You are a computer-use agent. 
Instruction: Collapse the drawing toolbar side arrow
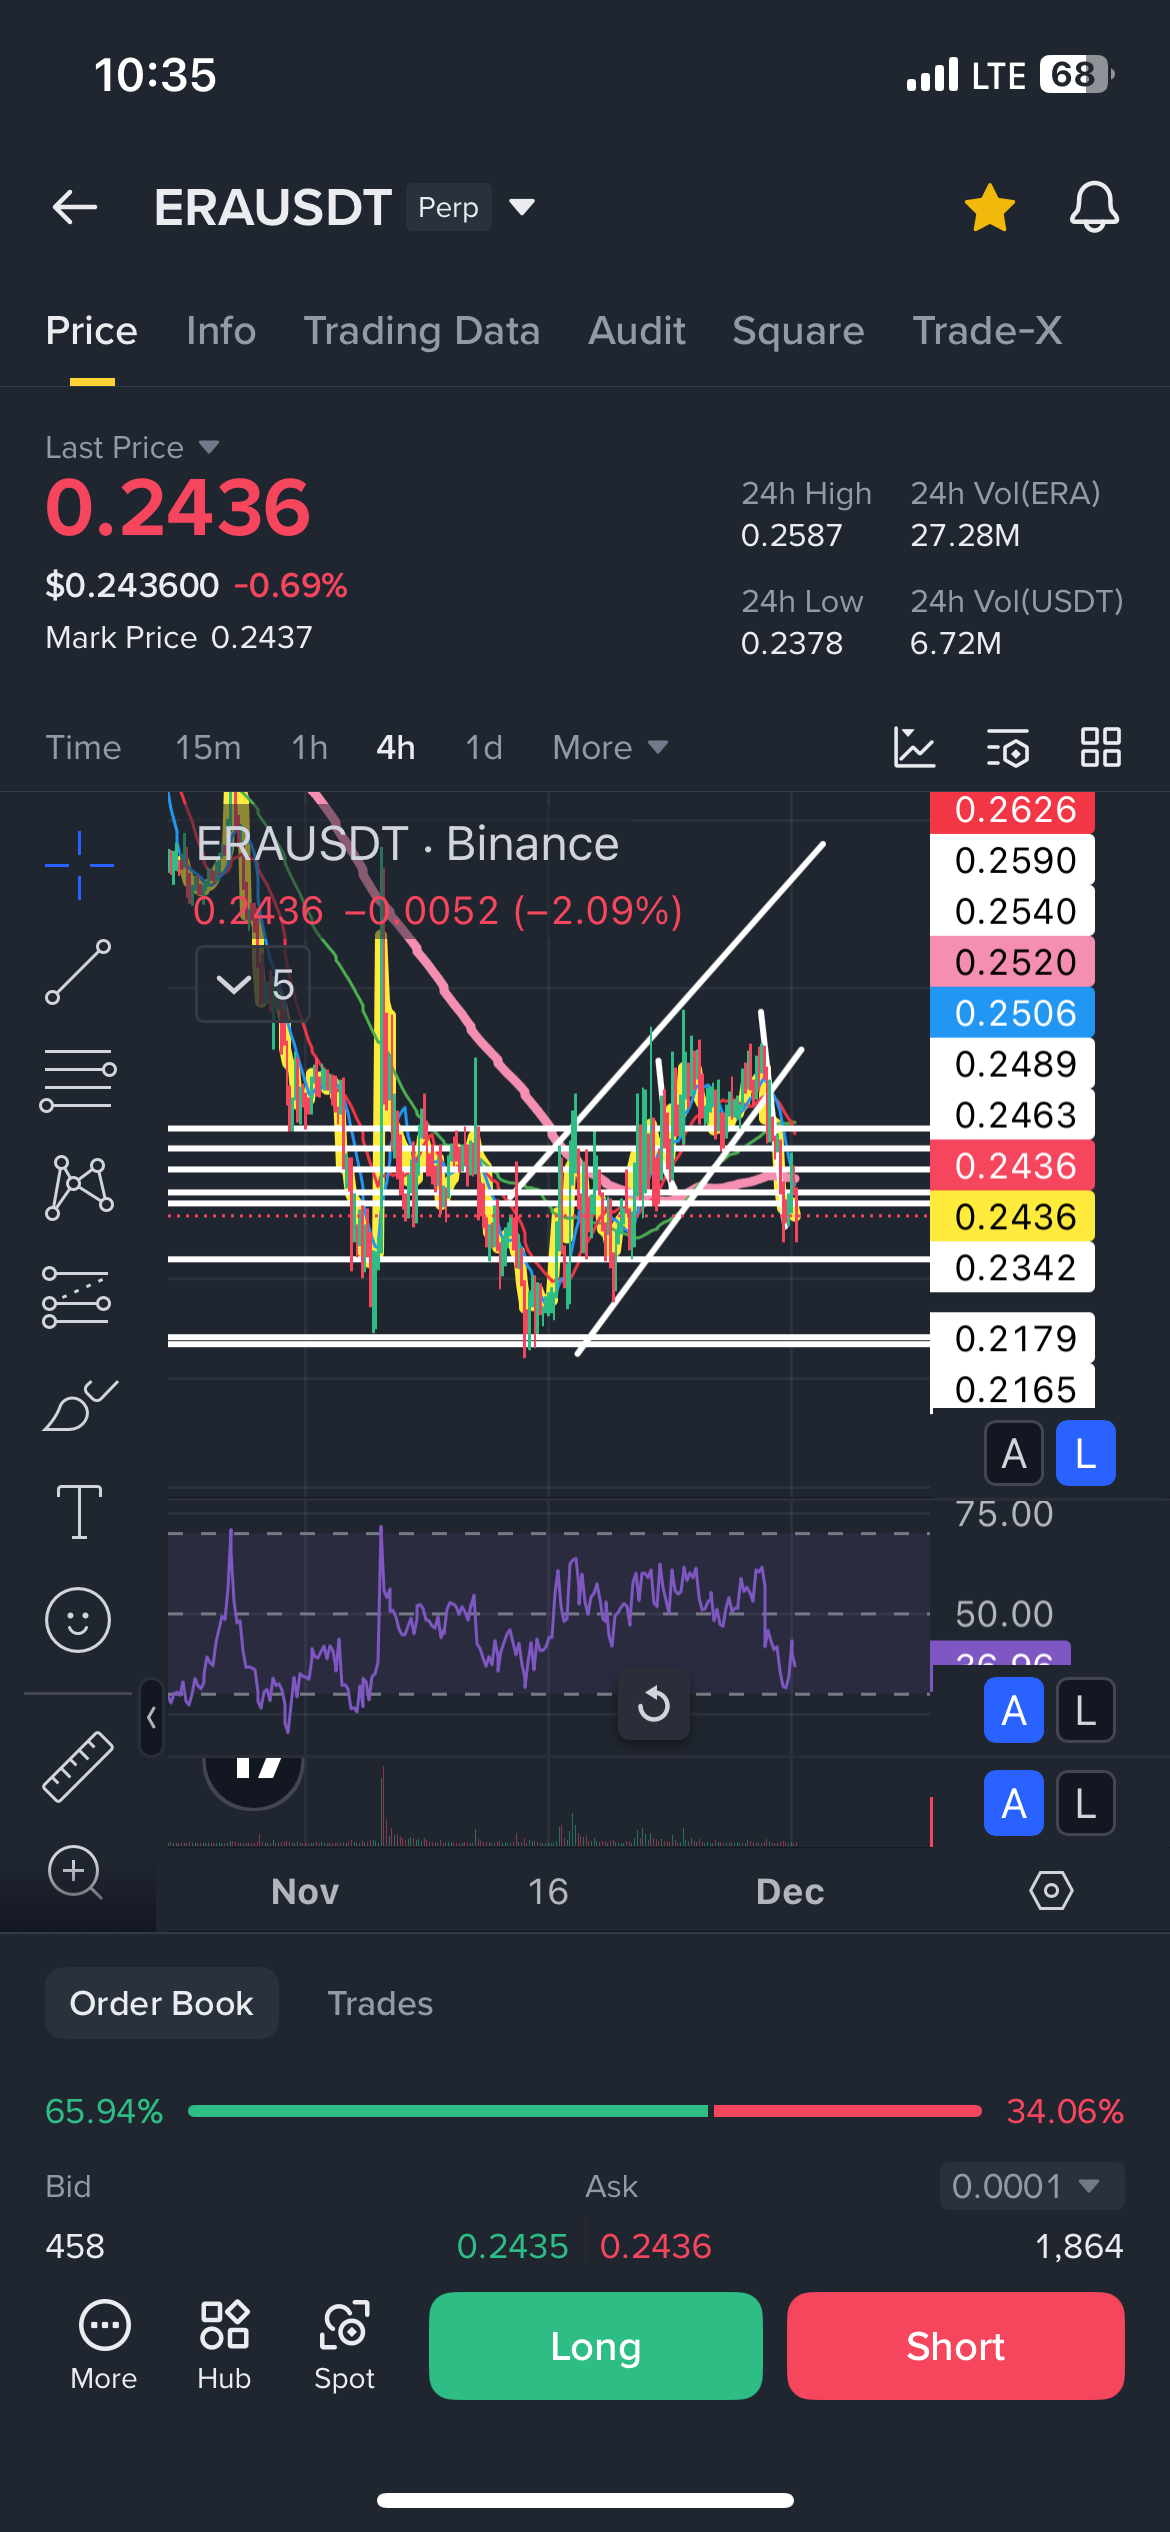[151, 1717]
